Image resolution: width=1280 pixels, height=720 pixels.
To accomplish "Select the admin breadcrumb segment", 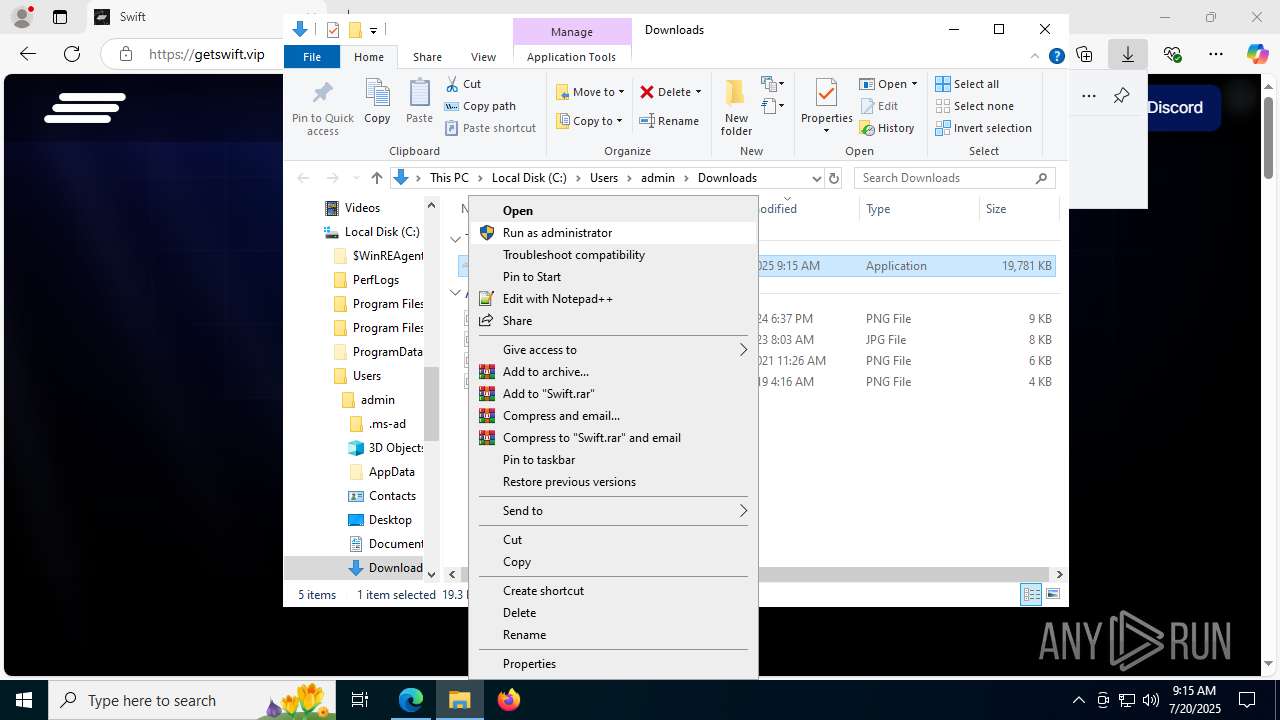I will click(x=658, y=178).
